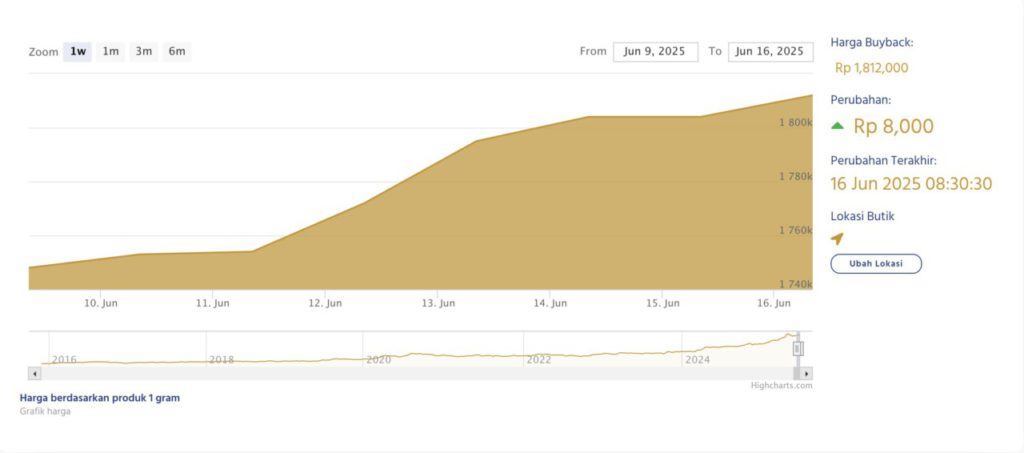
Task: Click the green upward change triangle
Action: 838,127
